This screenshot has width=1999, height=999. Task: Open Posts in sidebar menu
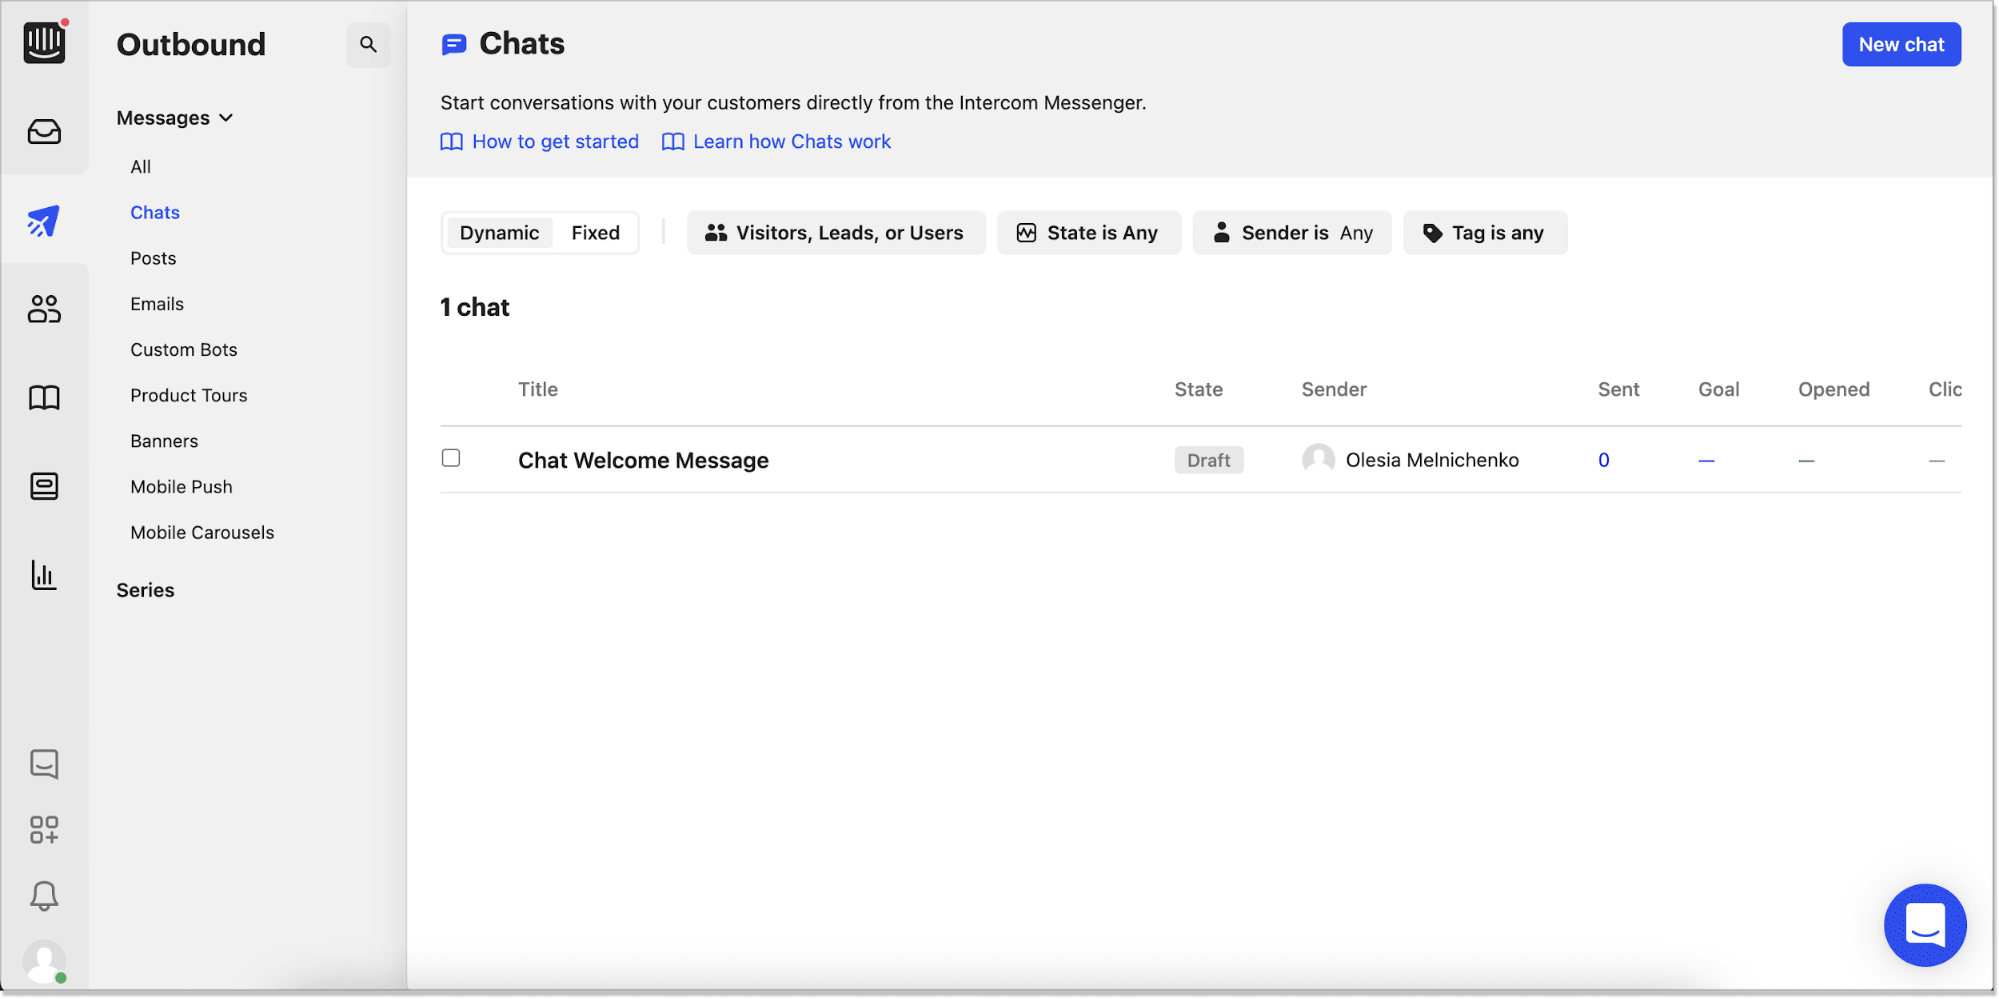click(x=153, y=258)
